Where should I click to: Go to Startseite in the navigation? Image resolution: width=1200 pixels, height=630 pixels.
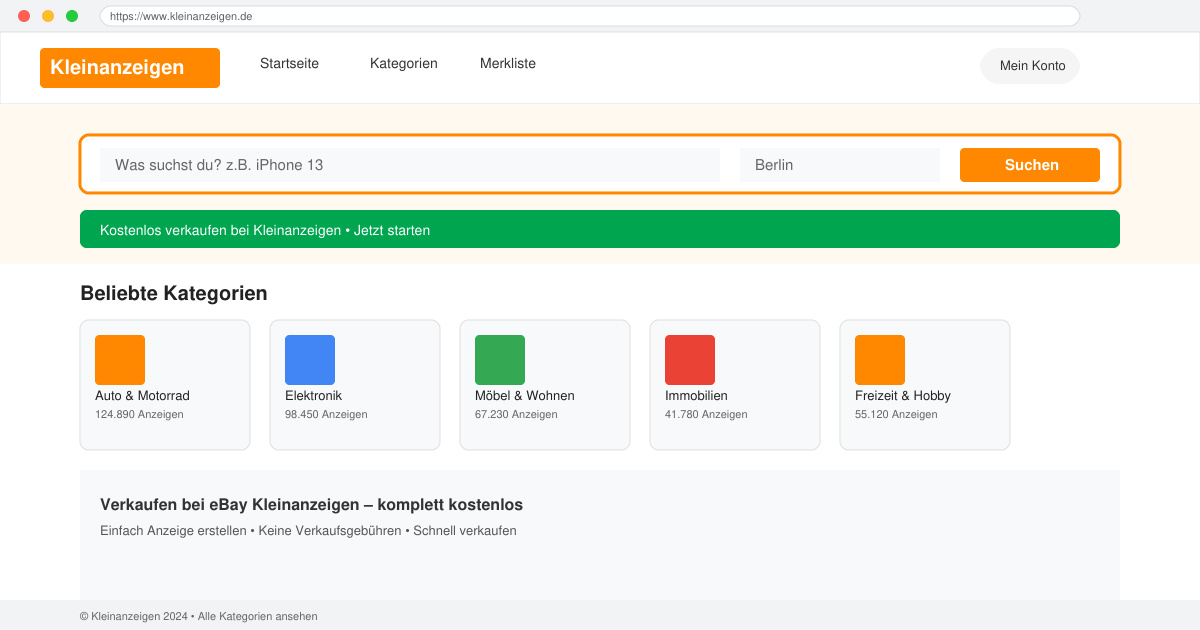click(x=289, y=63)
